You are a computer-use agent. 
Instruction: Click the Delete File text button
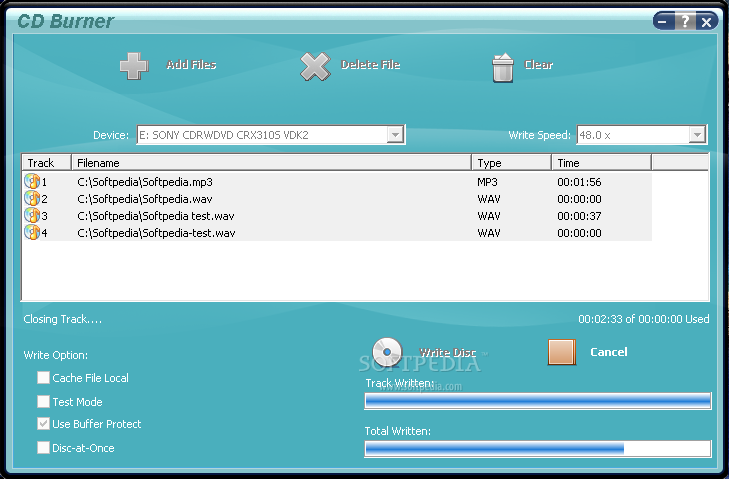tap(371, 65)
